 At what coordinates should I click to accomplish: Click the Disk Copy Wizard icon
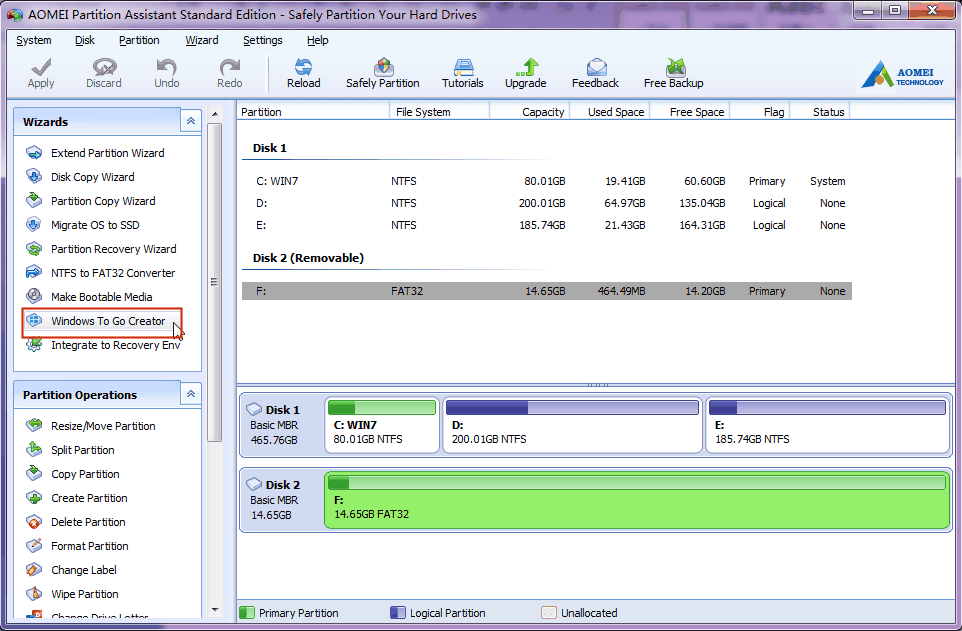pyautogui.click(x=34, y=177)
